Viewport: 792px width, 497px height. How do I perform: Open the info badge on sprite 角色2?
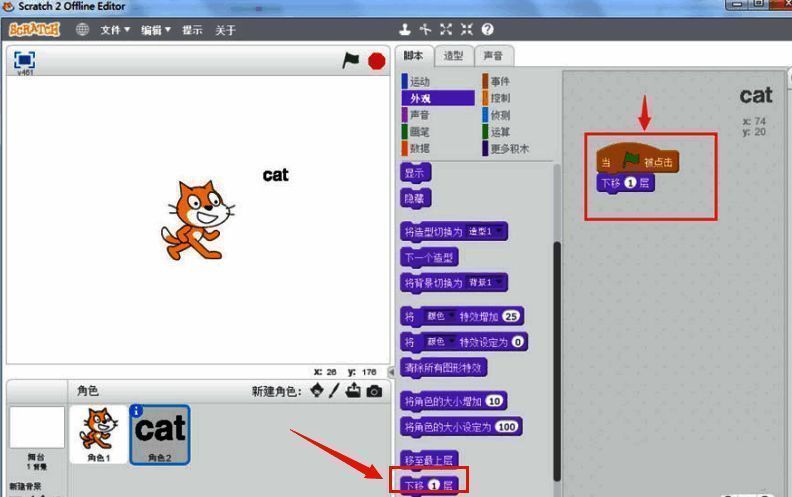point(137,411)
